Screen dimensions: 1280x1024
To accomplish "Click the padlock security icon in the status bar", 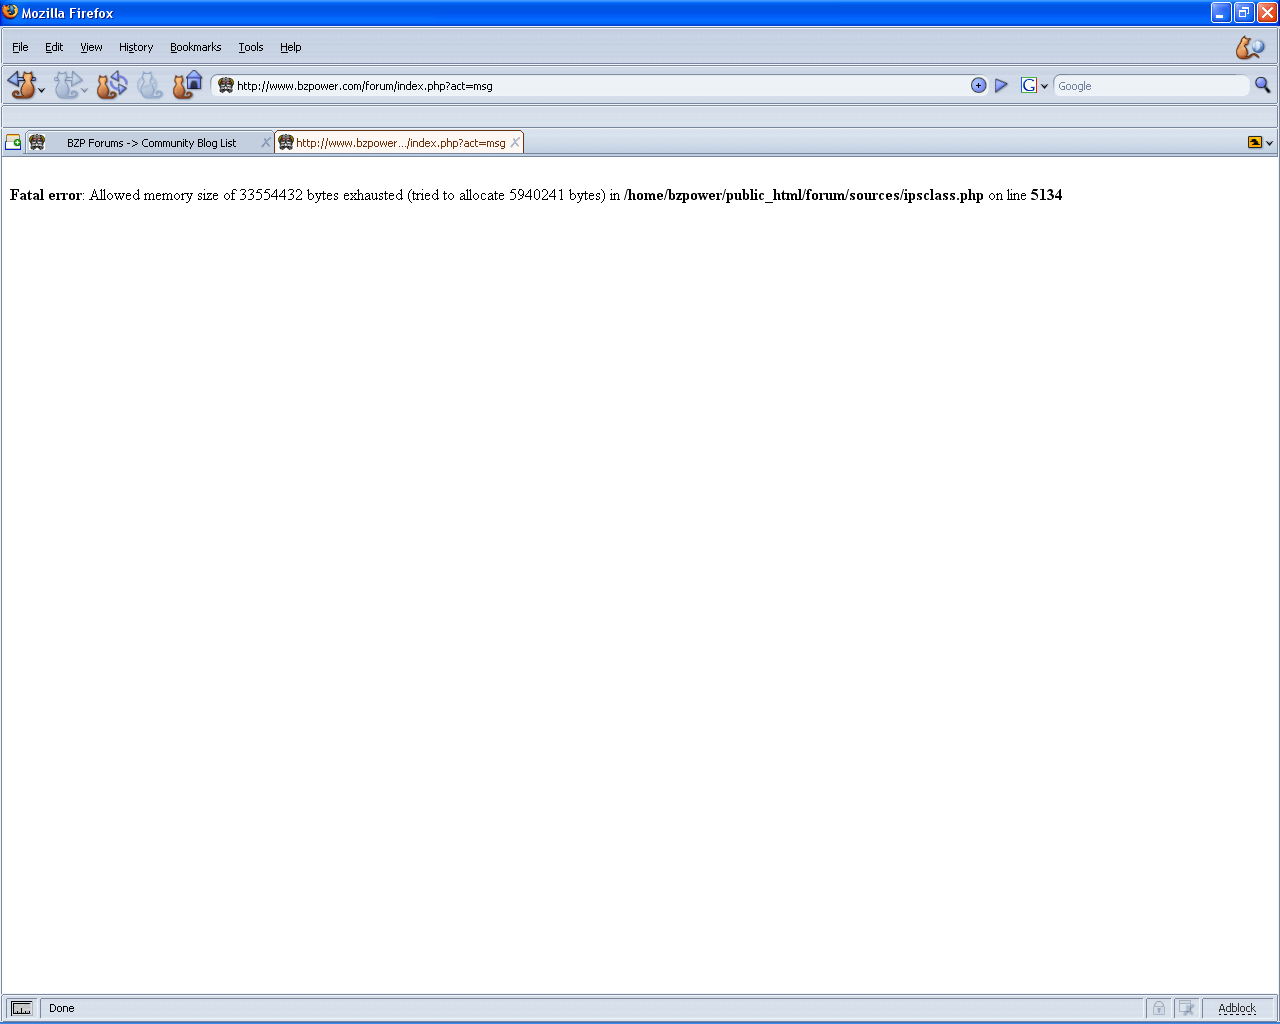I will [1159, 1008].
